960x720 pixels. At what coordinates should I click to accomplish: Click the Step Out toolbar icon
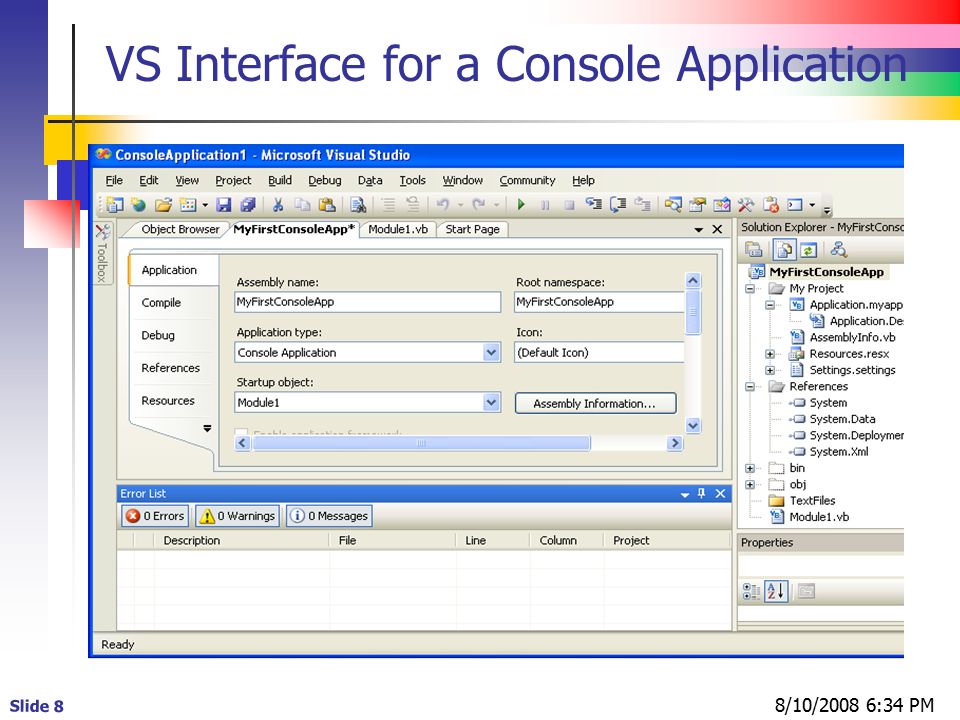tap(642, 204)
